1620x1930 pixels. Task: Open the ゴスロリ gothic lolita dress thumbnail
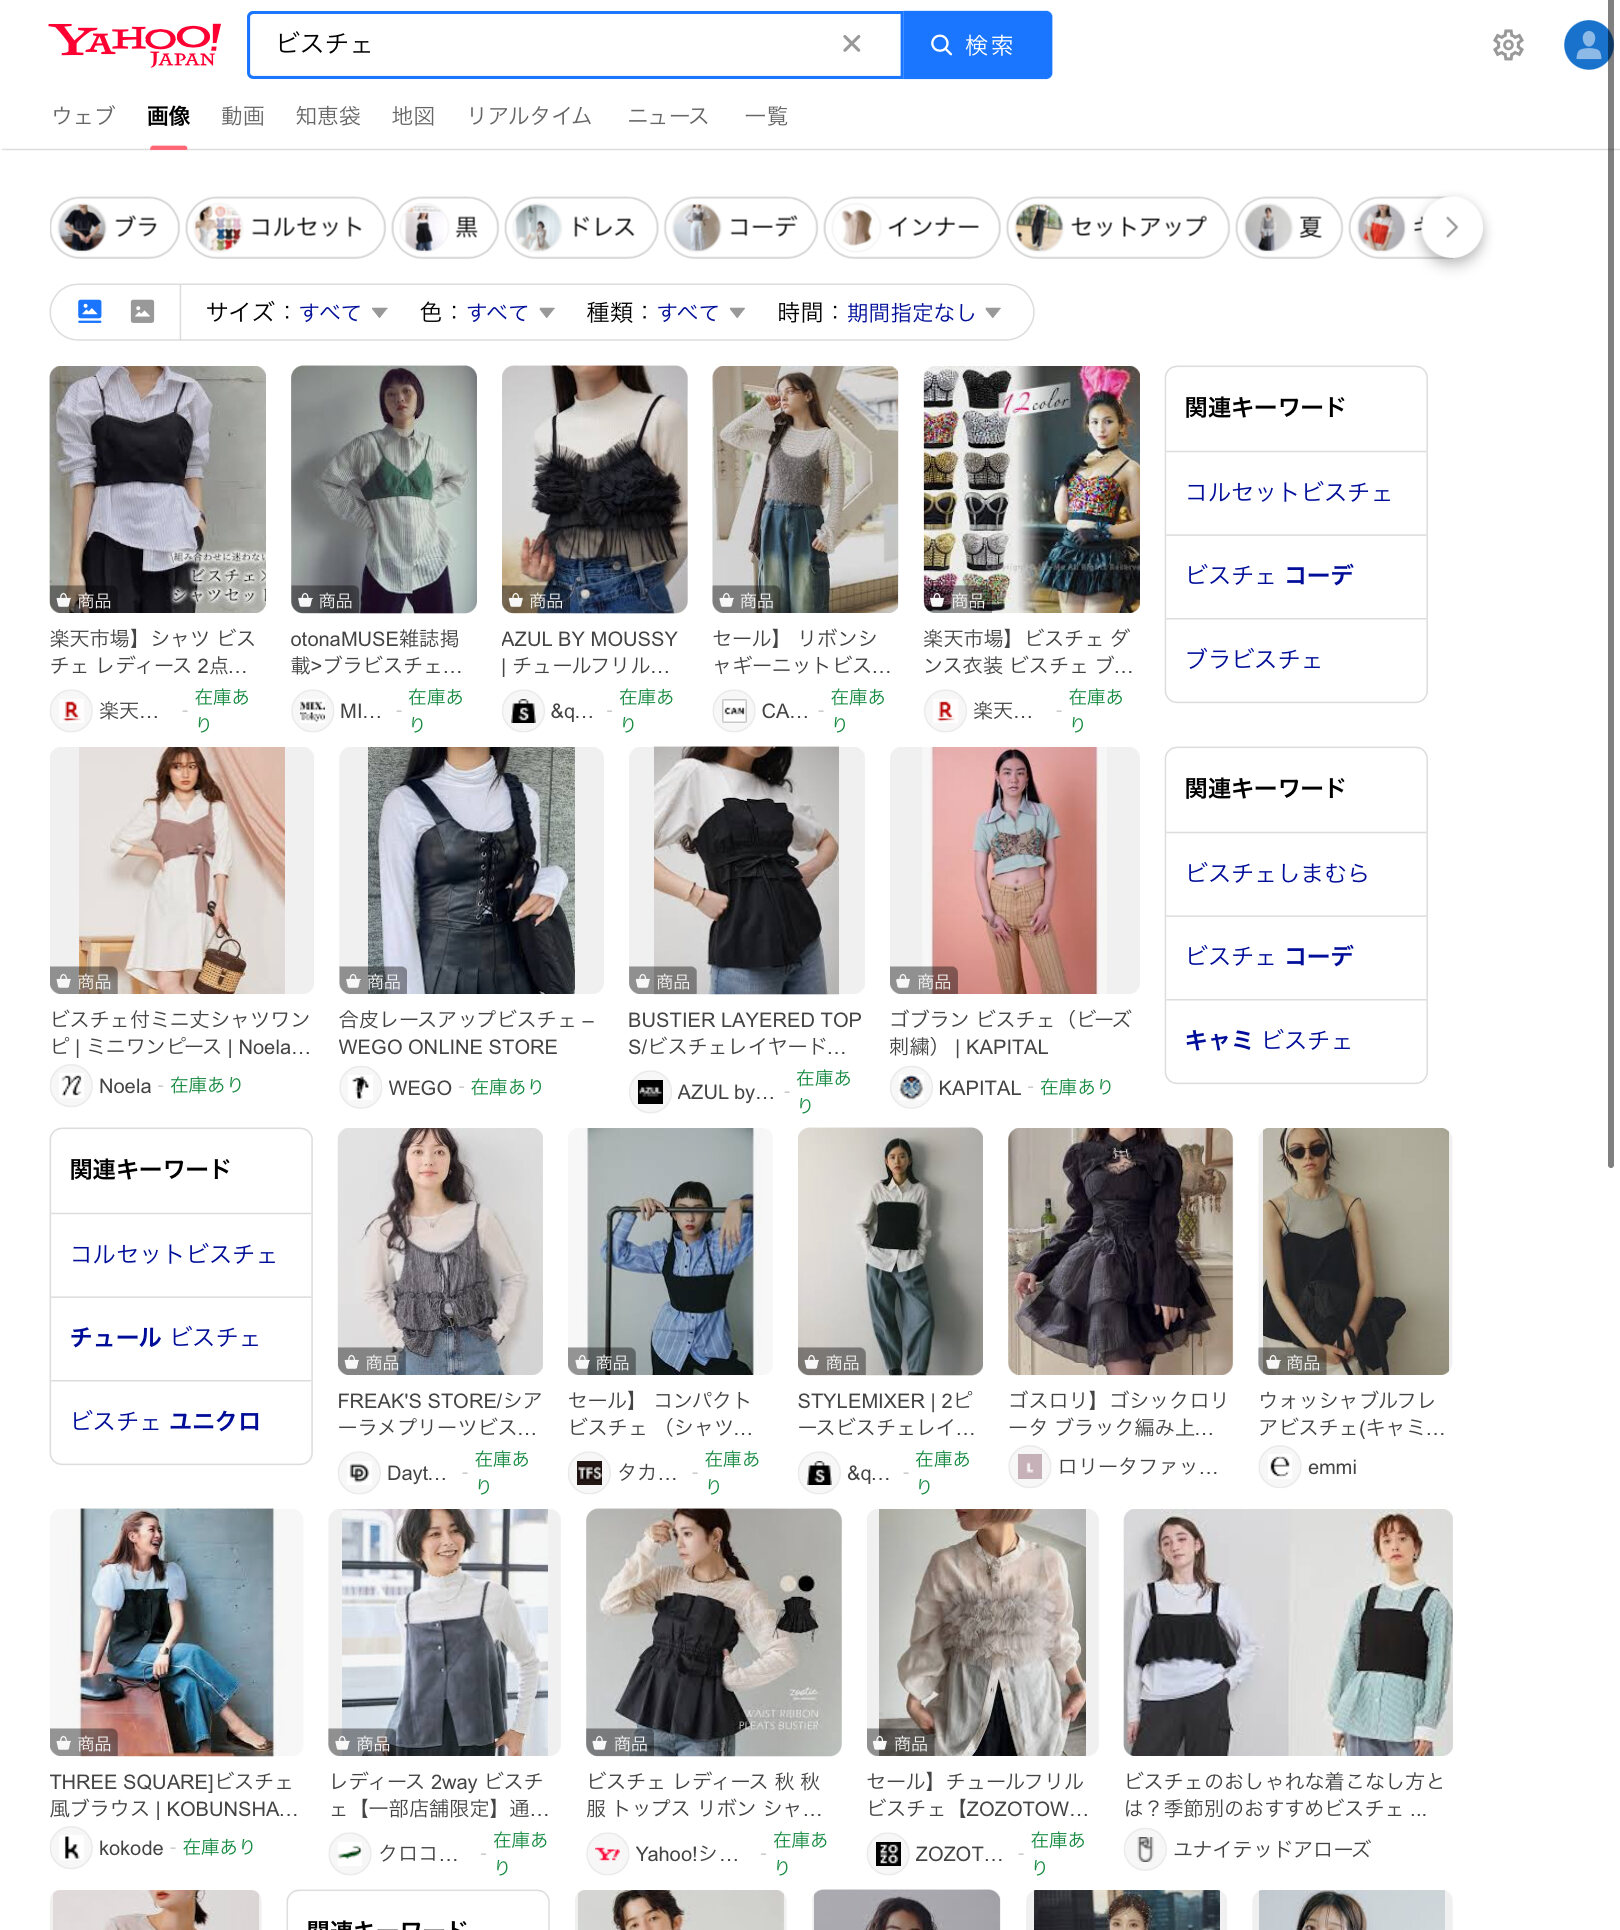[1120, 1251]
